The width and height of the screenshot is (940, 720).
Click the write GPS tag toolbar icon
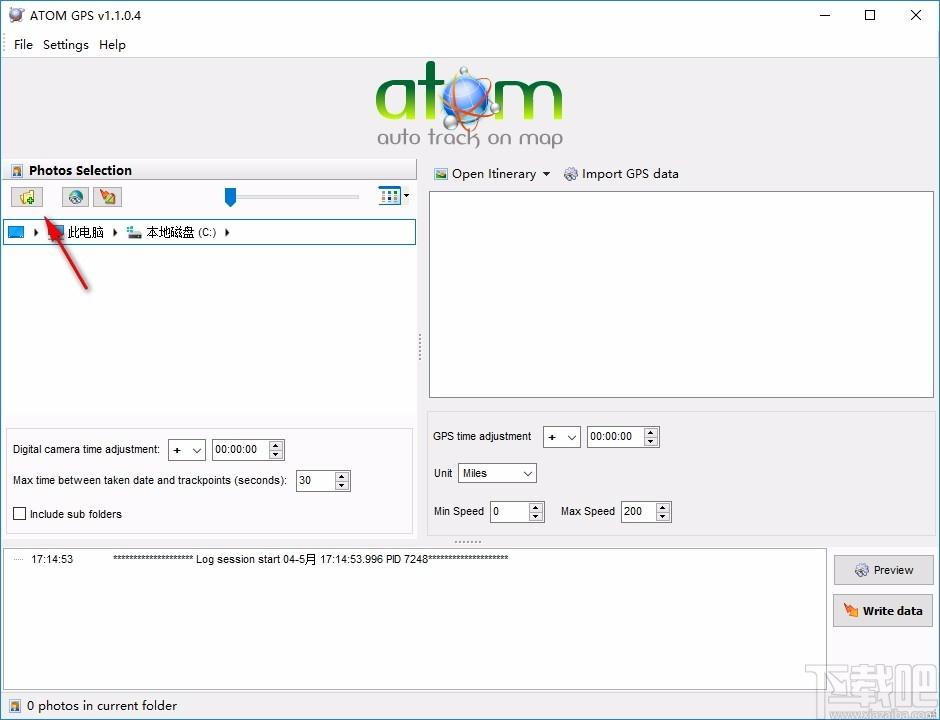(107, 197)
